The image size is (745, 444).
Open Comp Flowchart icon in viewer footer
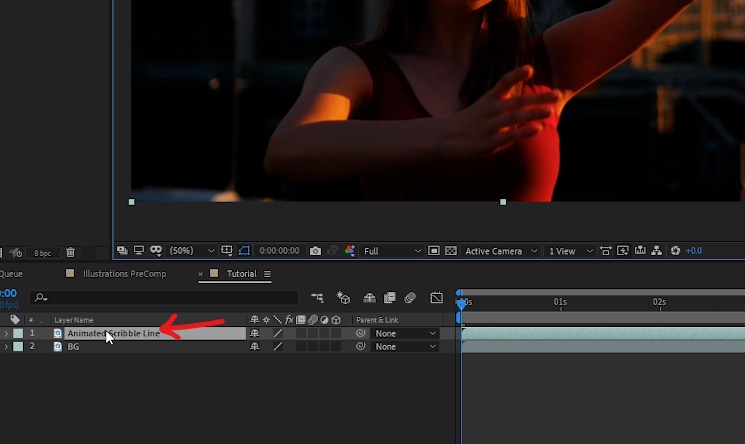[657, 251]
